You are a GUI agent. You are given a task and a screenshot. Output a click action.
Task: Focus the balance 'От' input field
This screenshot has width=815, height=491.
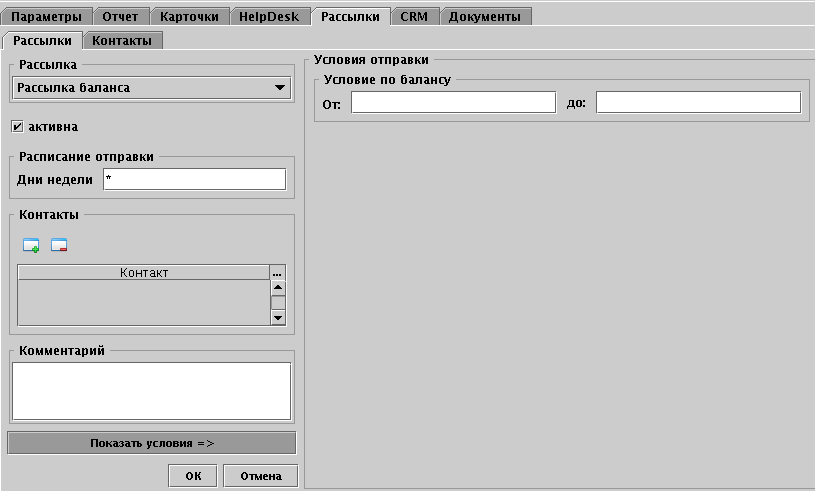coord(453,102)
